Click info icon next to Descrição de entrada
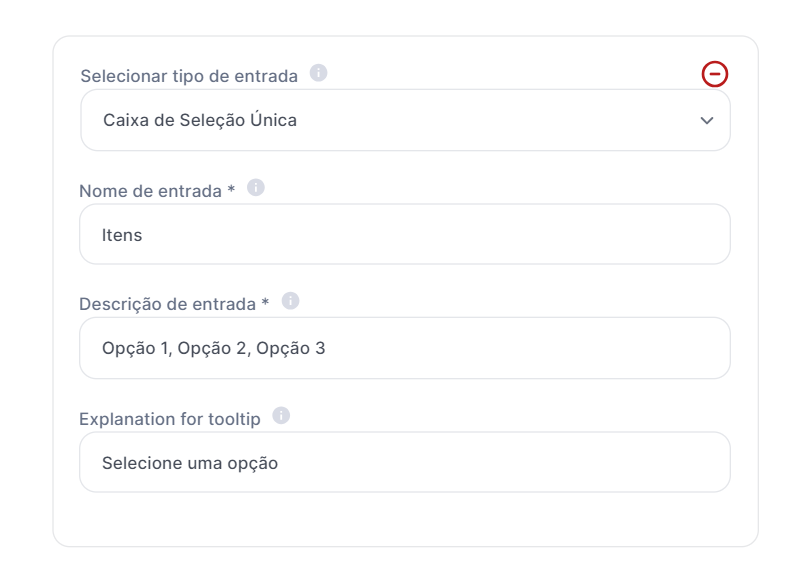This screenshot has width=810, height=583. click(x=290, y=301)
